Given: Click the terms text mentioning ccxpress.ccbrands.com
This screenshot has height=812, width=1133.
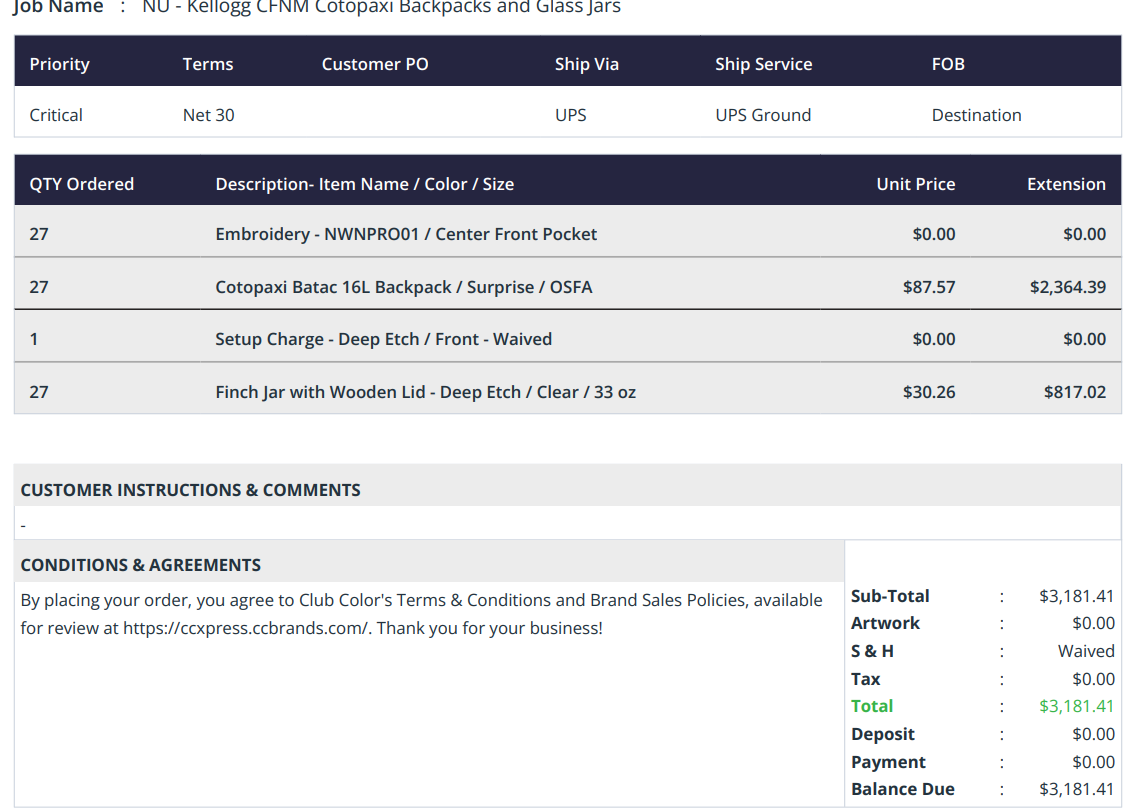Looking at the screenshot, I should point(421,614).
